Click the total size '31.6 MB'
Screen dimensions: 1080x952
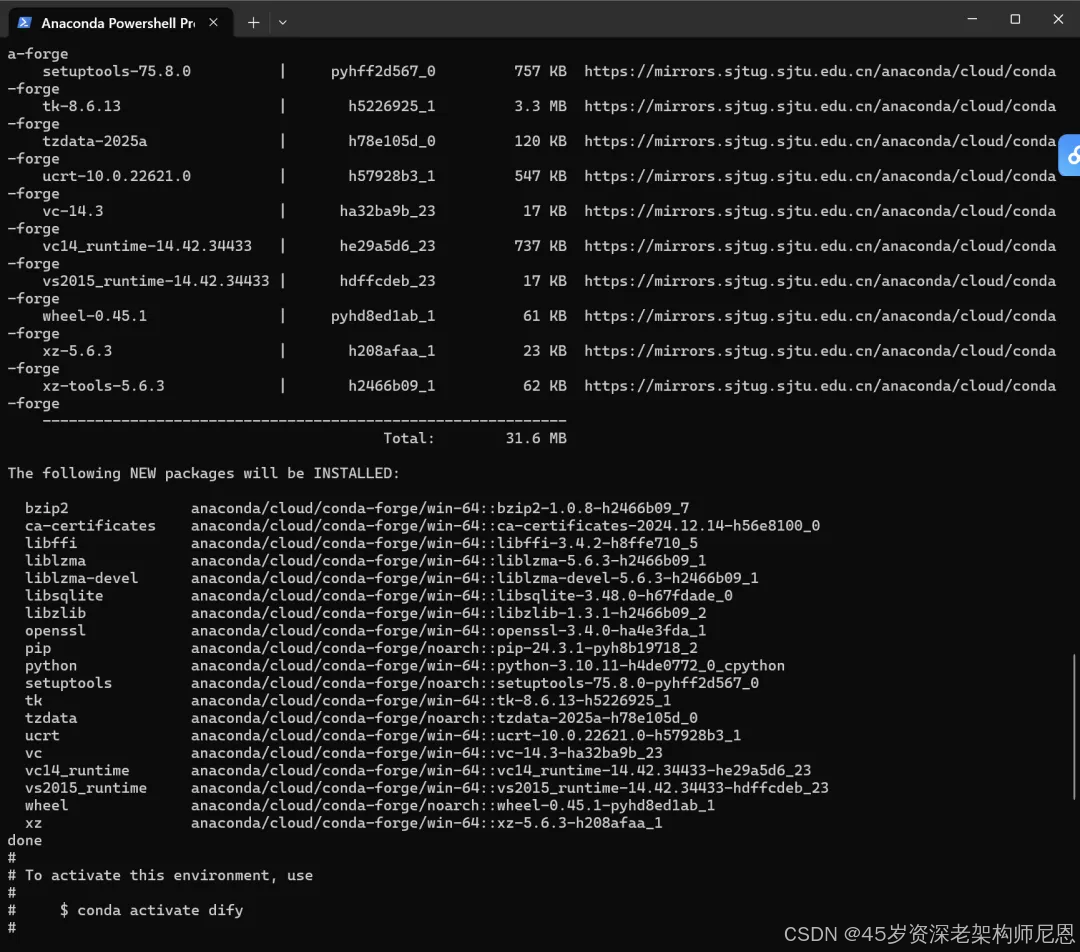[x=536, y=438]
